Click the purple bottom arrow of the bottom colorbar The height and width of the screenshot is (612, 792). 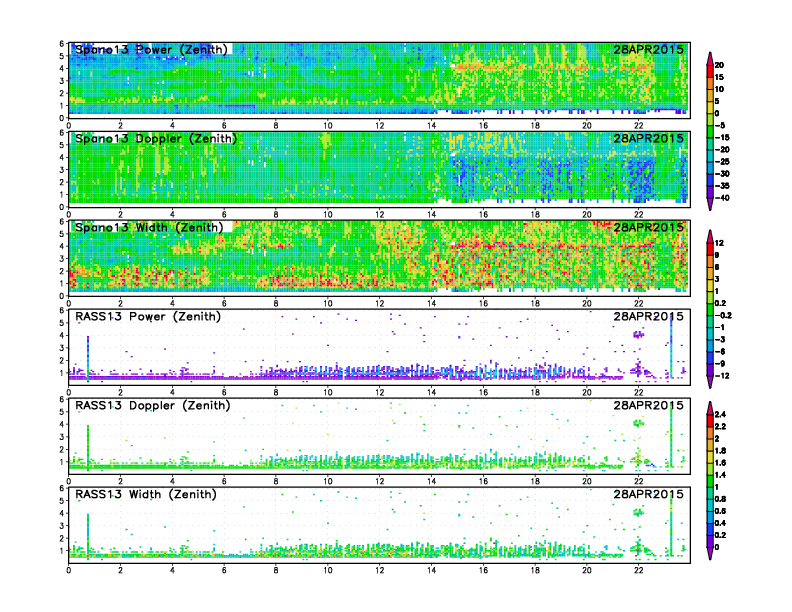pos(709,553)
